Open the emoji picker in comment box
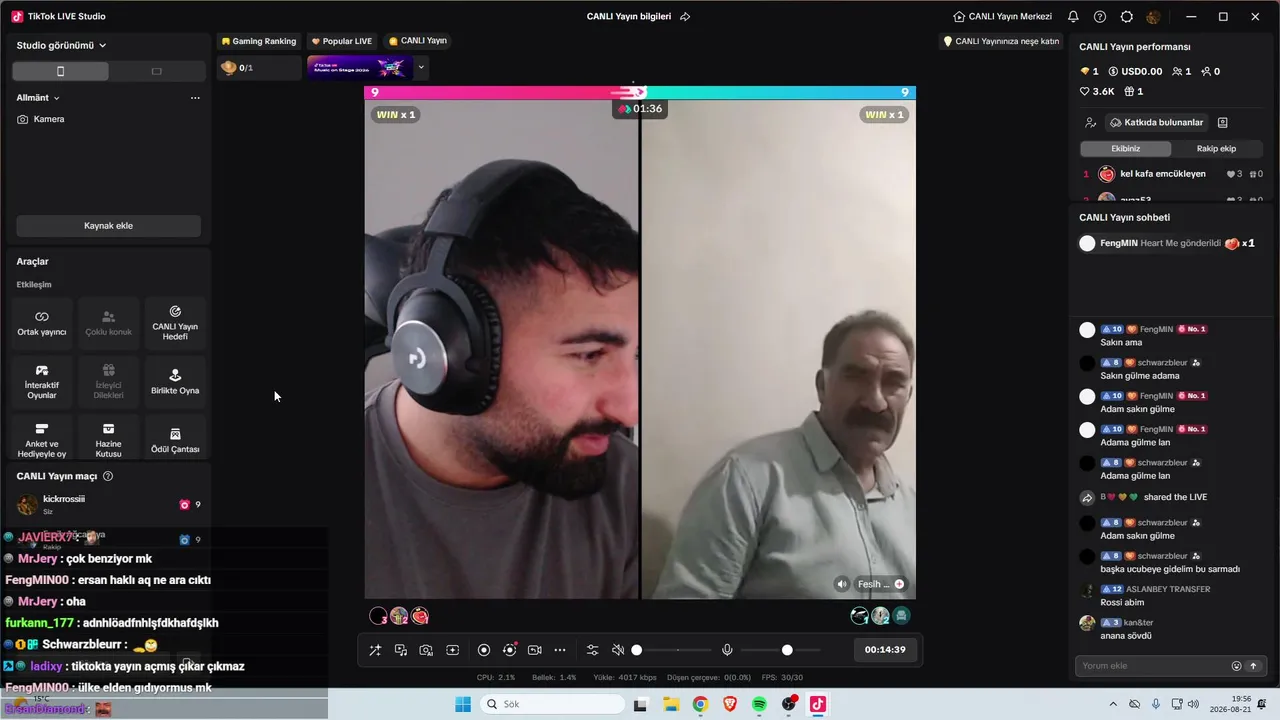Screen dimensions: 1280x720 pos(1236,666)
